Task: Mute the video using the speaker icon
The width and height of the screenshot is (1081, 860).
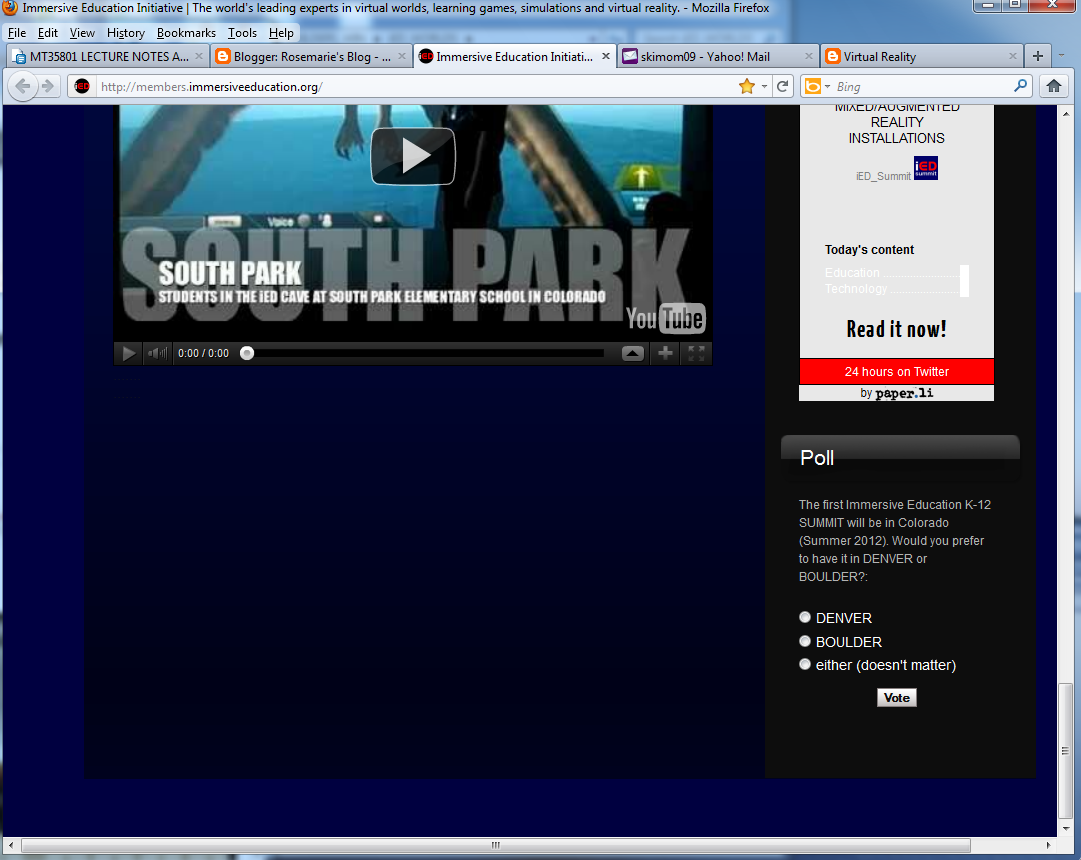Action: (157, 354)
